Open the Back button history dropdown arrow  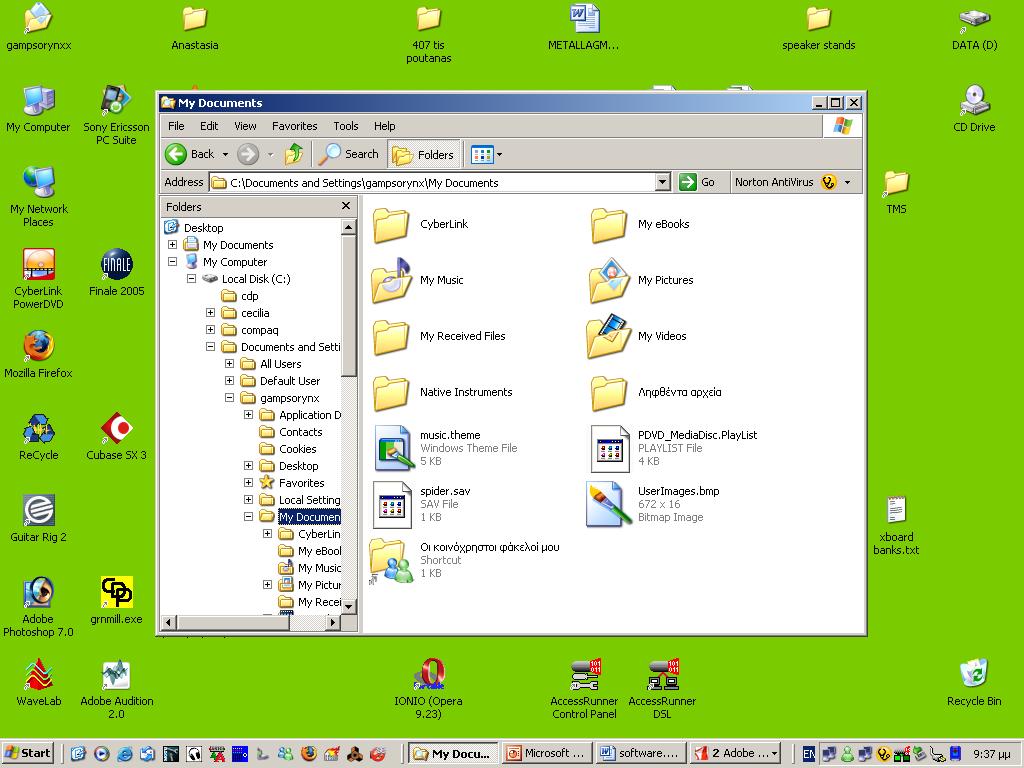tap(225, 155)
